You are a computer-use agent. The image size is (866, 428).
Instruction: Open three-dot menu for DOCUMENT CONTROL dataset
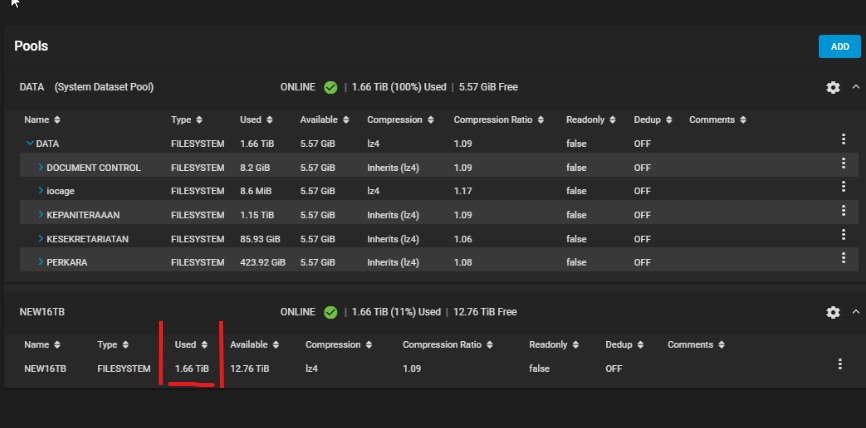[843, 164]
